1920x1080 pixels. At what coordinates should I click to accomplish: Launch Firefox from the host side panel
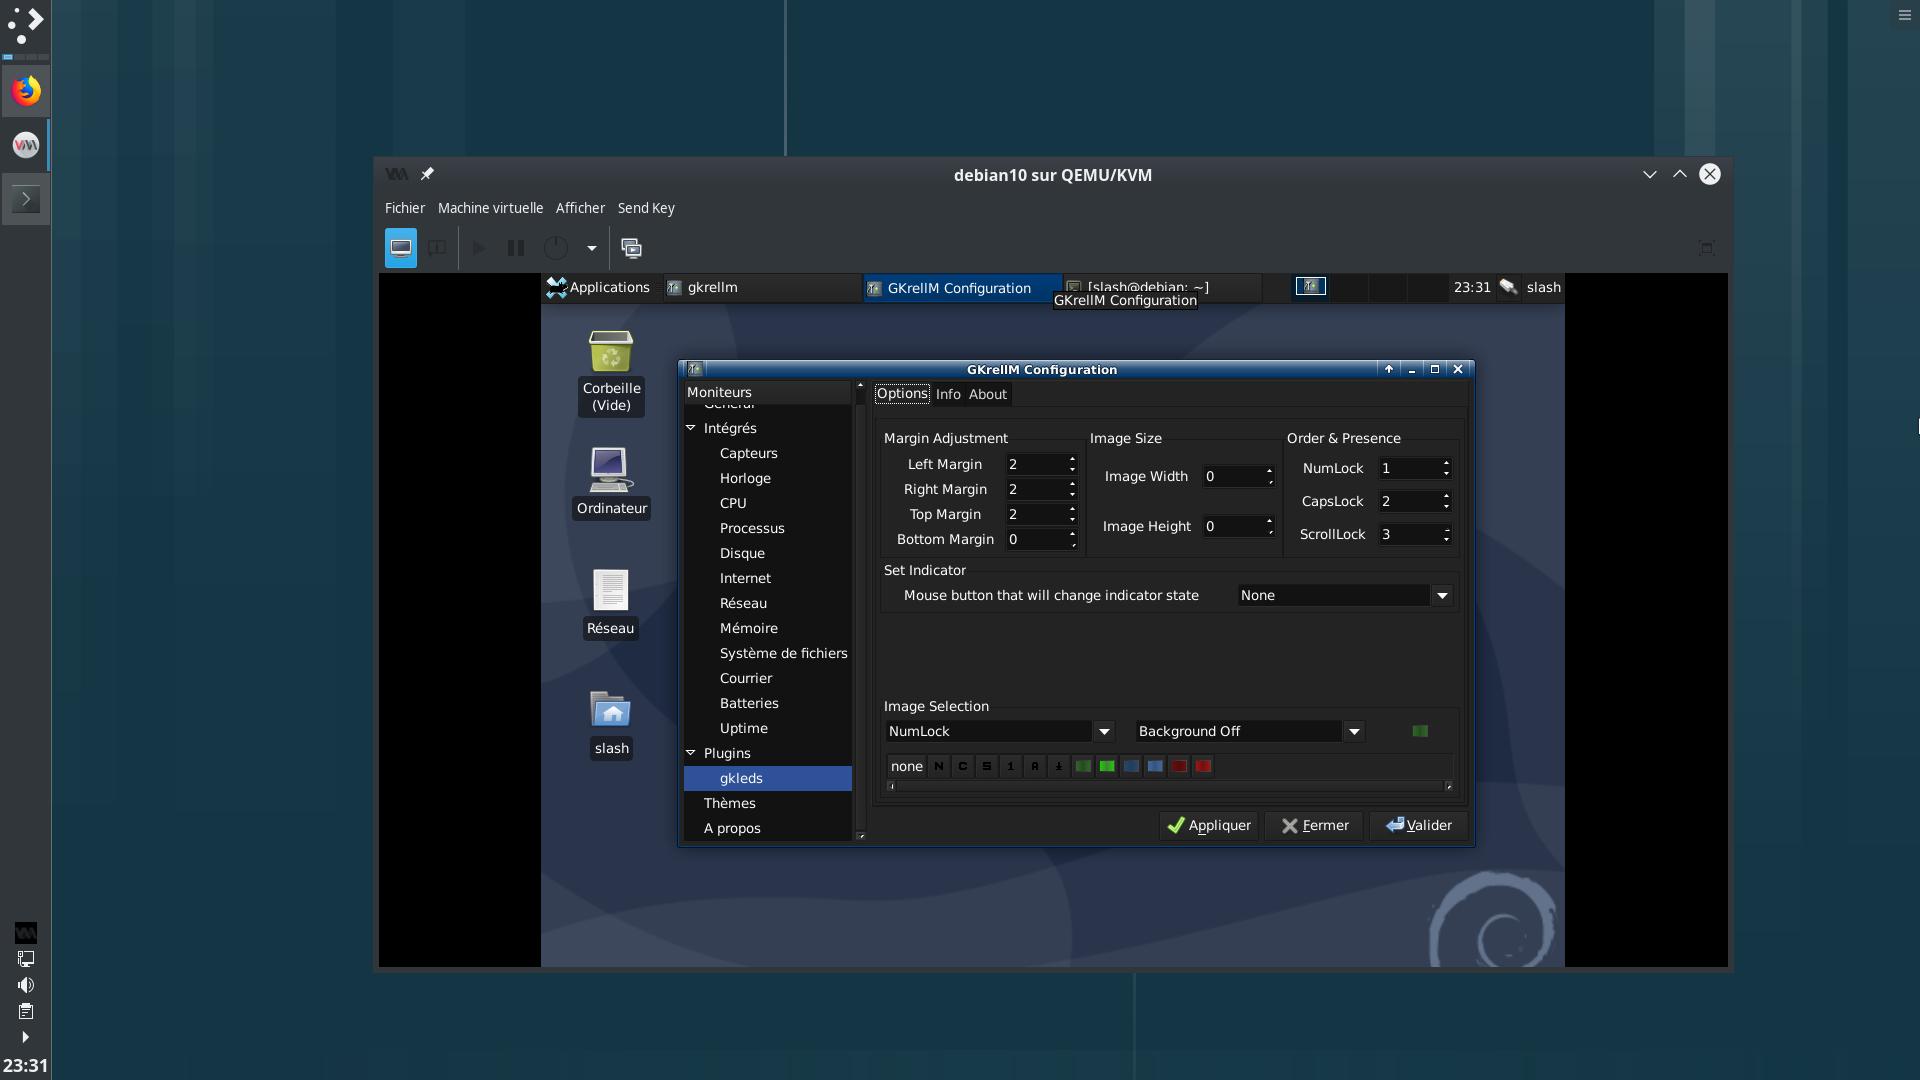(x=26, y=91)
